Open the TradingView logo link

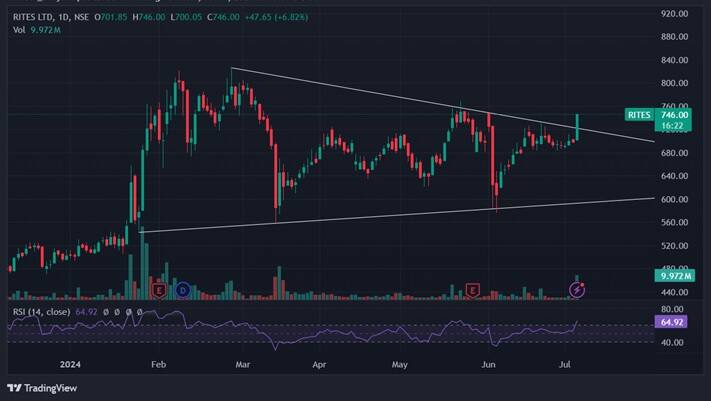click(42, 388)
